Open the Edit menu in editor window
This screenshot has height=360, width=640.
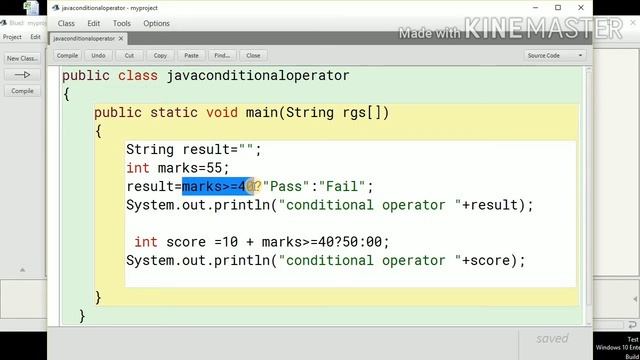93,23
